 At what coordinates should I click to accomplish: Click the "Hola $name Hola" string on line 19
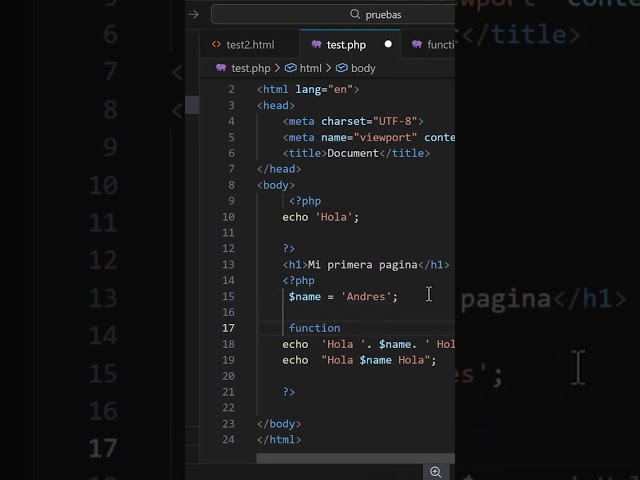pyautogui.click(x=376, y=360)
